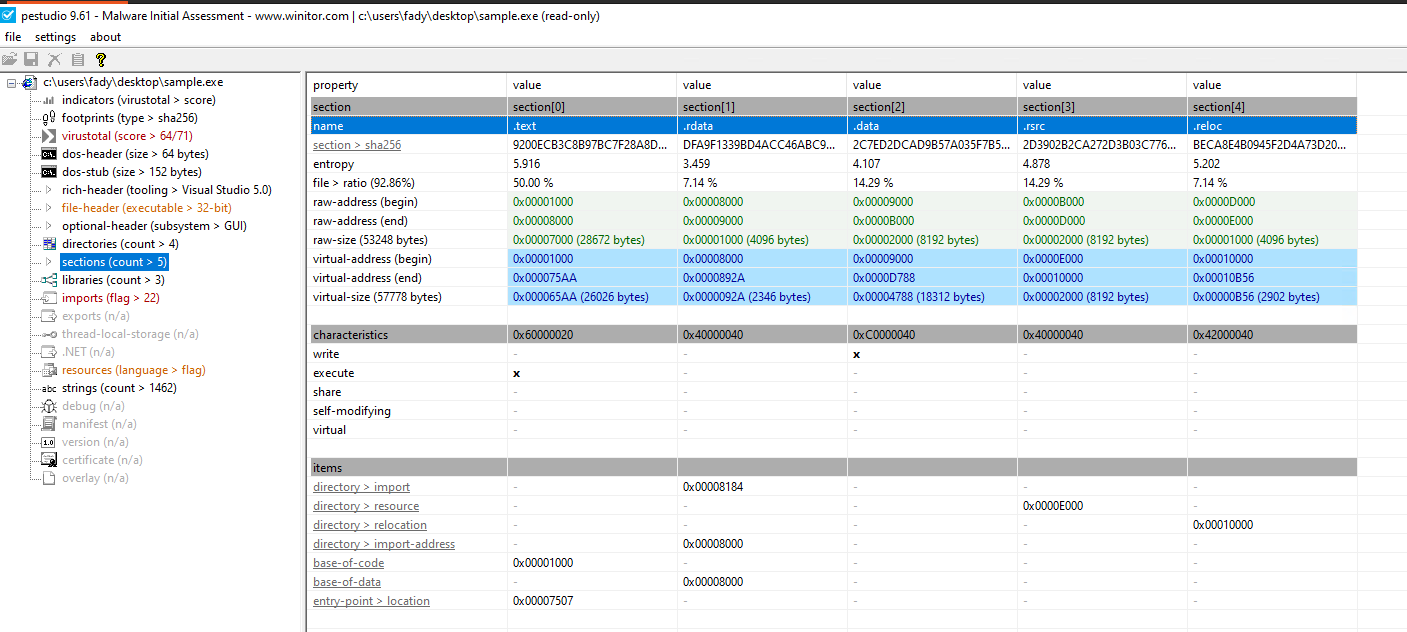This screenshot has height=632, width=1407.
Task: Select resources (language > flag) node
Action: 133,370
